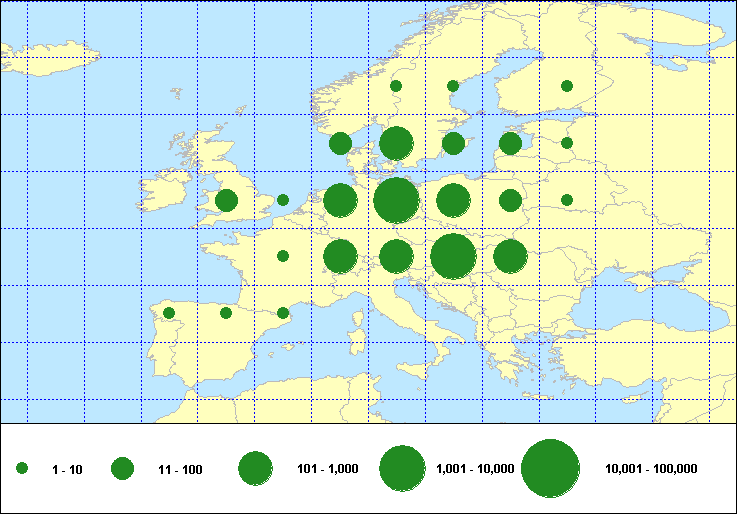Select the 10,001 - 100,000 legend circle
Image resolution: width=737 pixels, height=514 pixels.
(551, 468)
